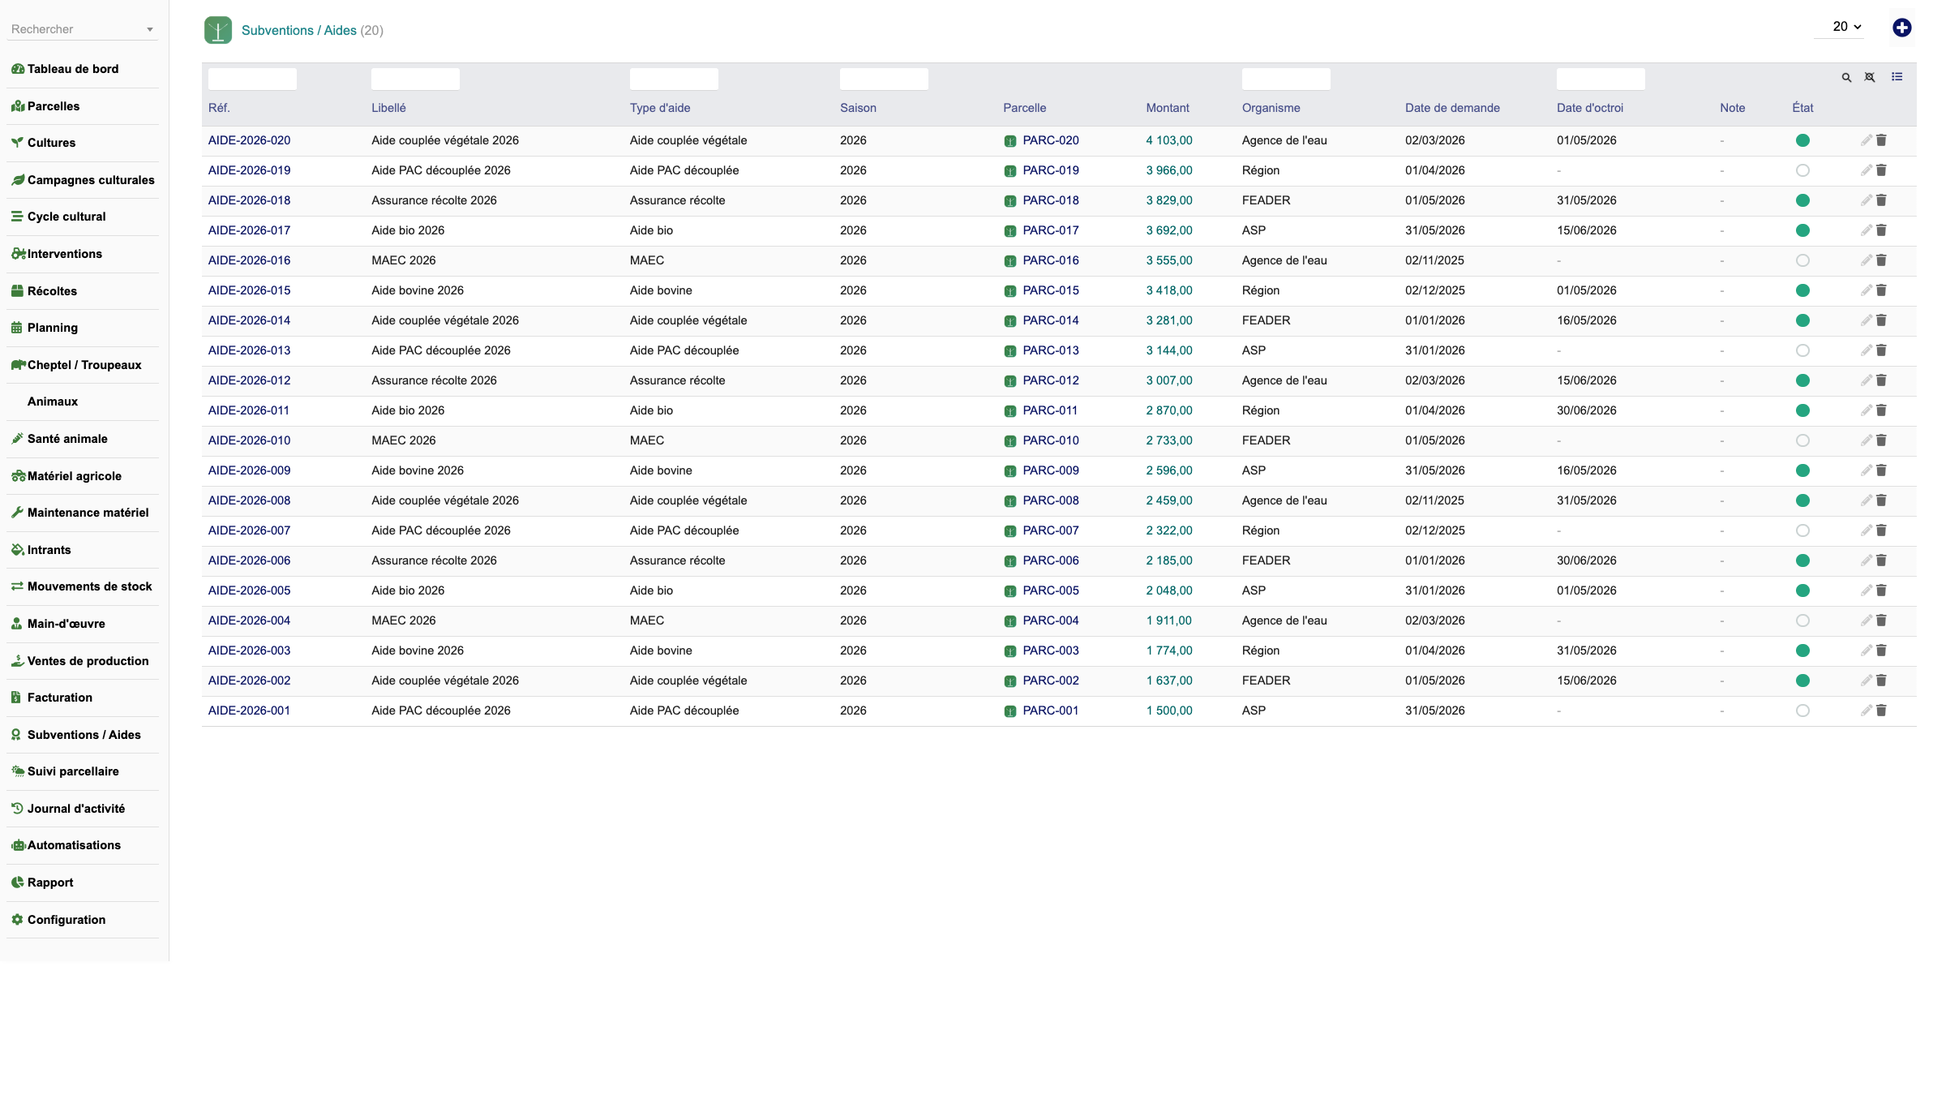Click trash icon for AIDE-2026-001
The width and height of the screenshot is (1946, 1095).
(1880, 711)
